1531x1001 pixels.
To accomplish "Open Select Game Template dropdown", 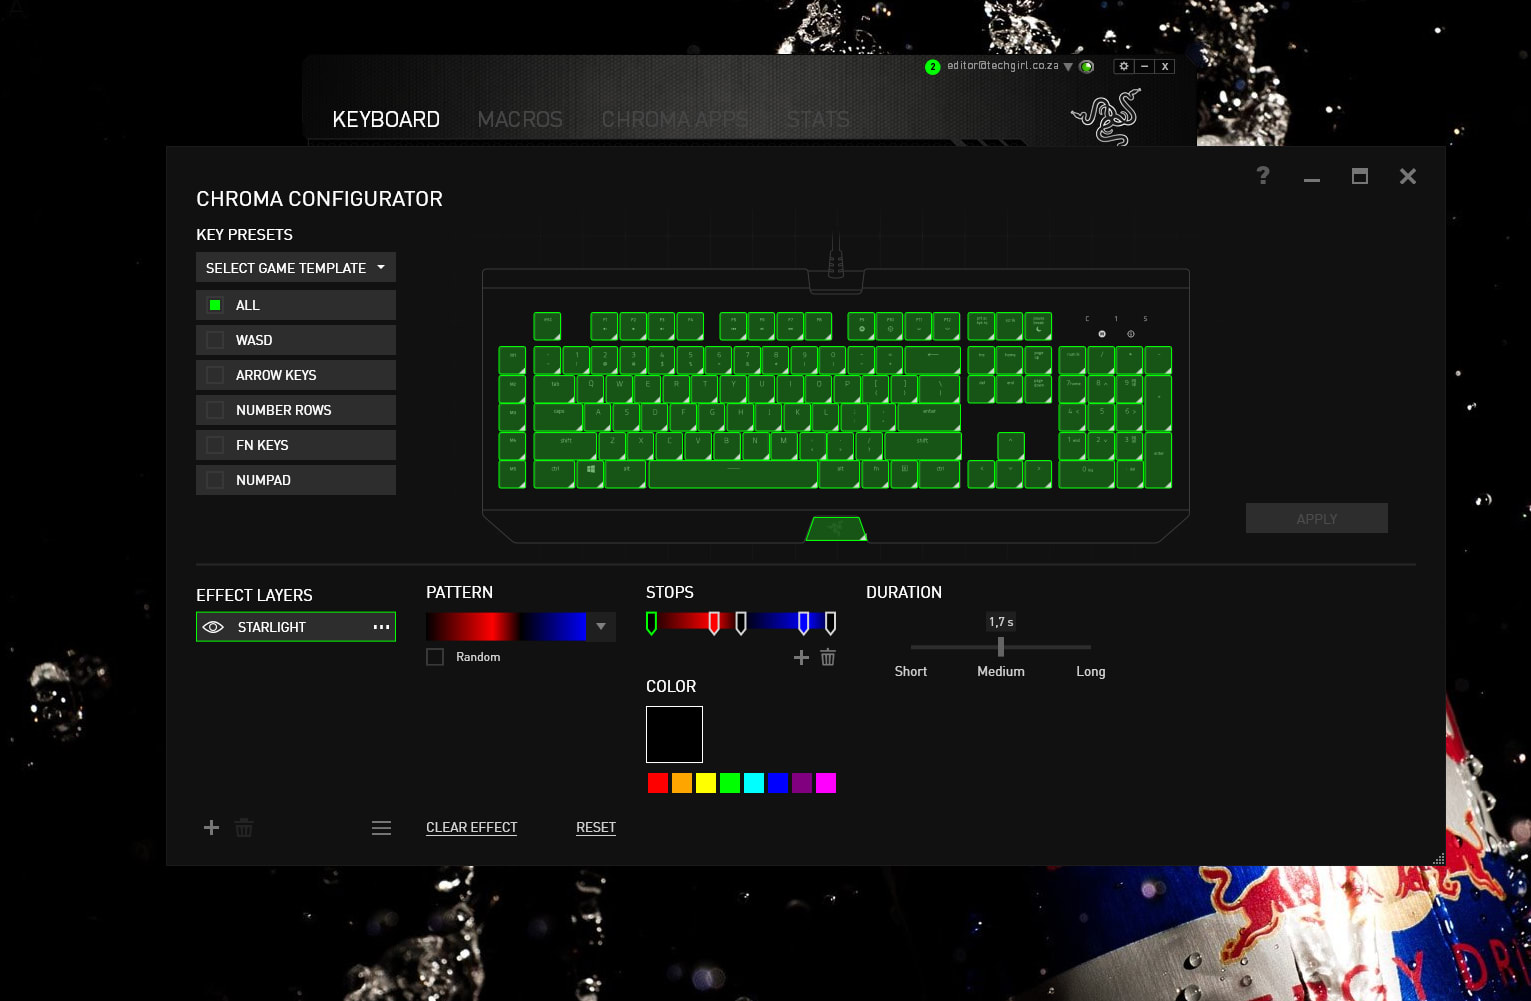I will (295, 268).
